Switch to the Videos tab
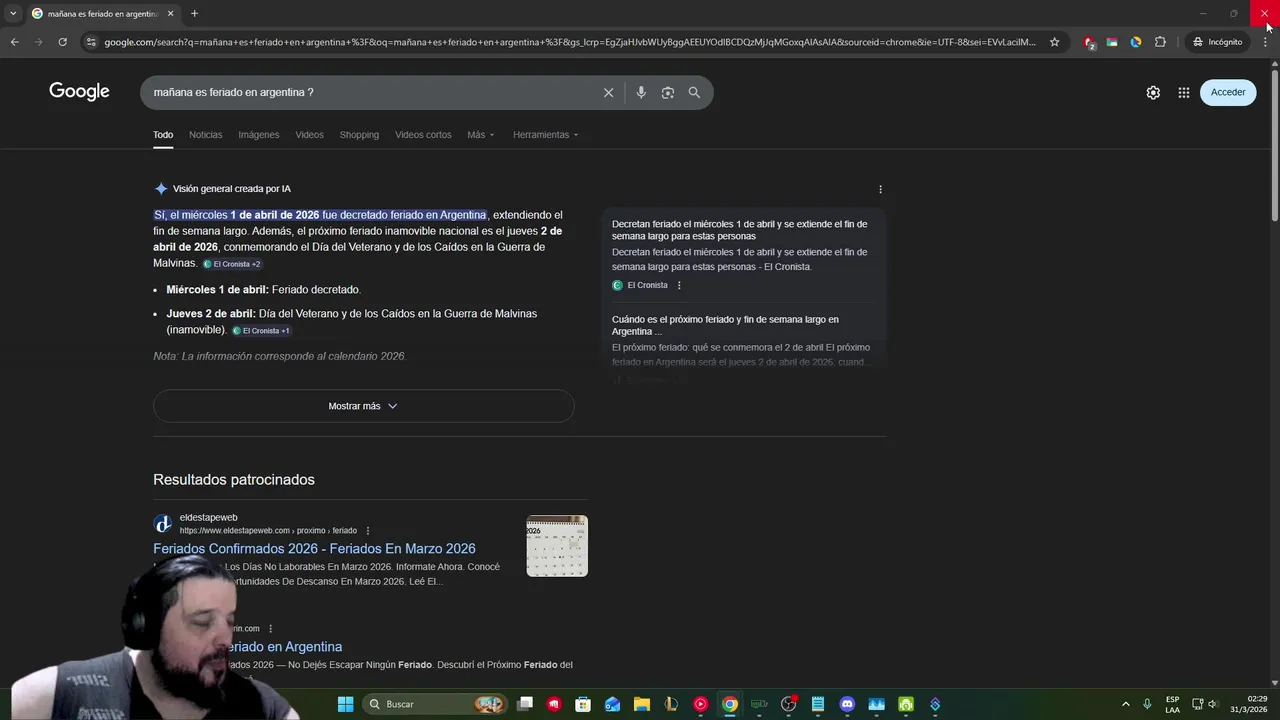 point(309,135)
